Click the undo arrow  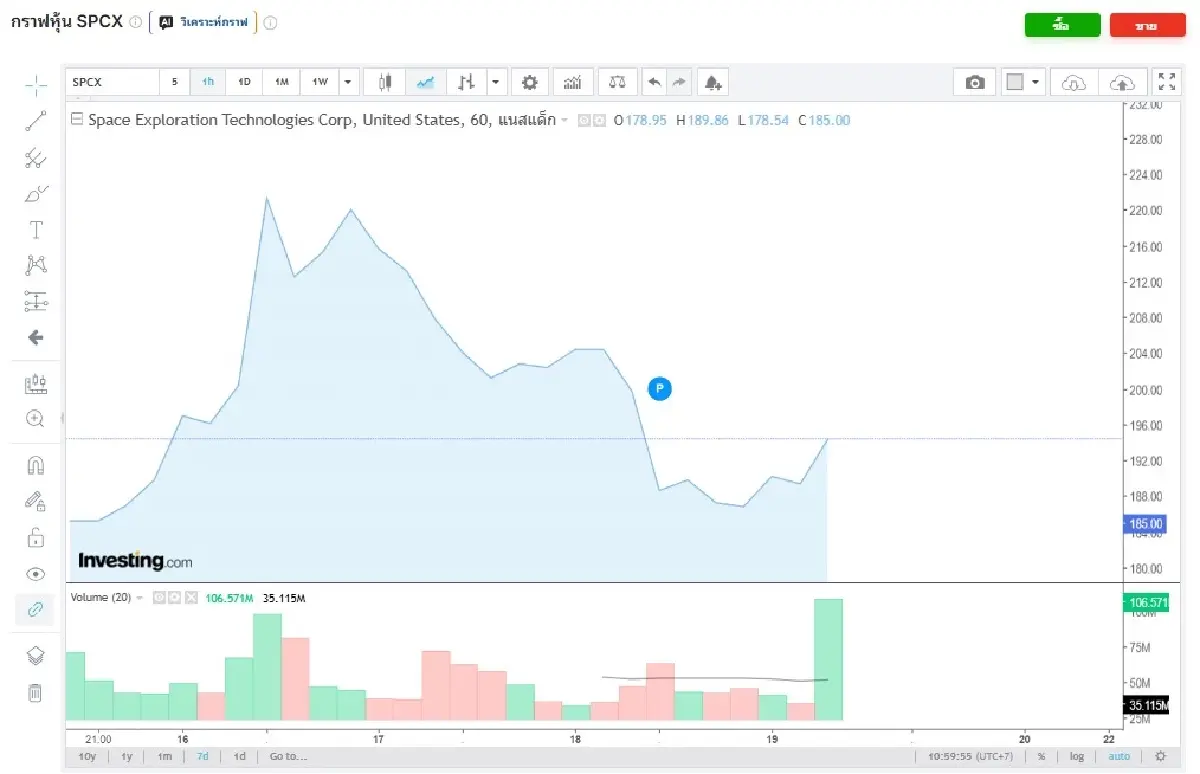[654, 82]
